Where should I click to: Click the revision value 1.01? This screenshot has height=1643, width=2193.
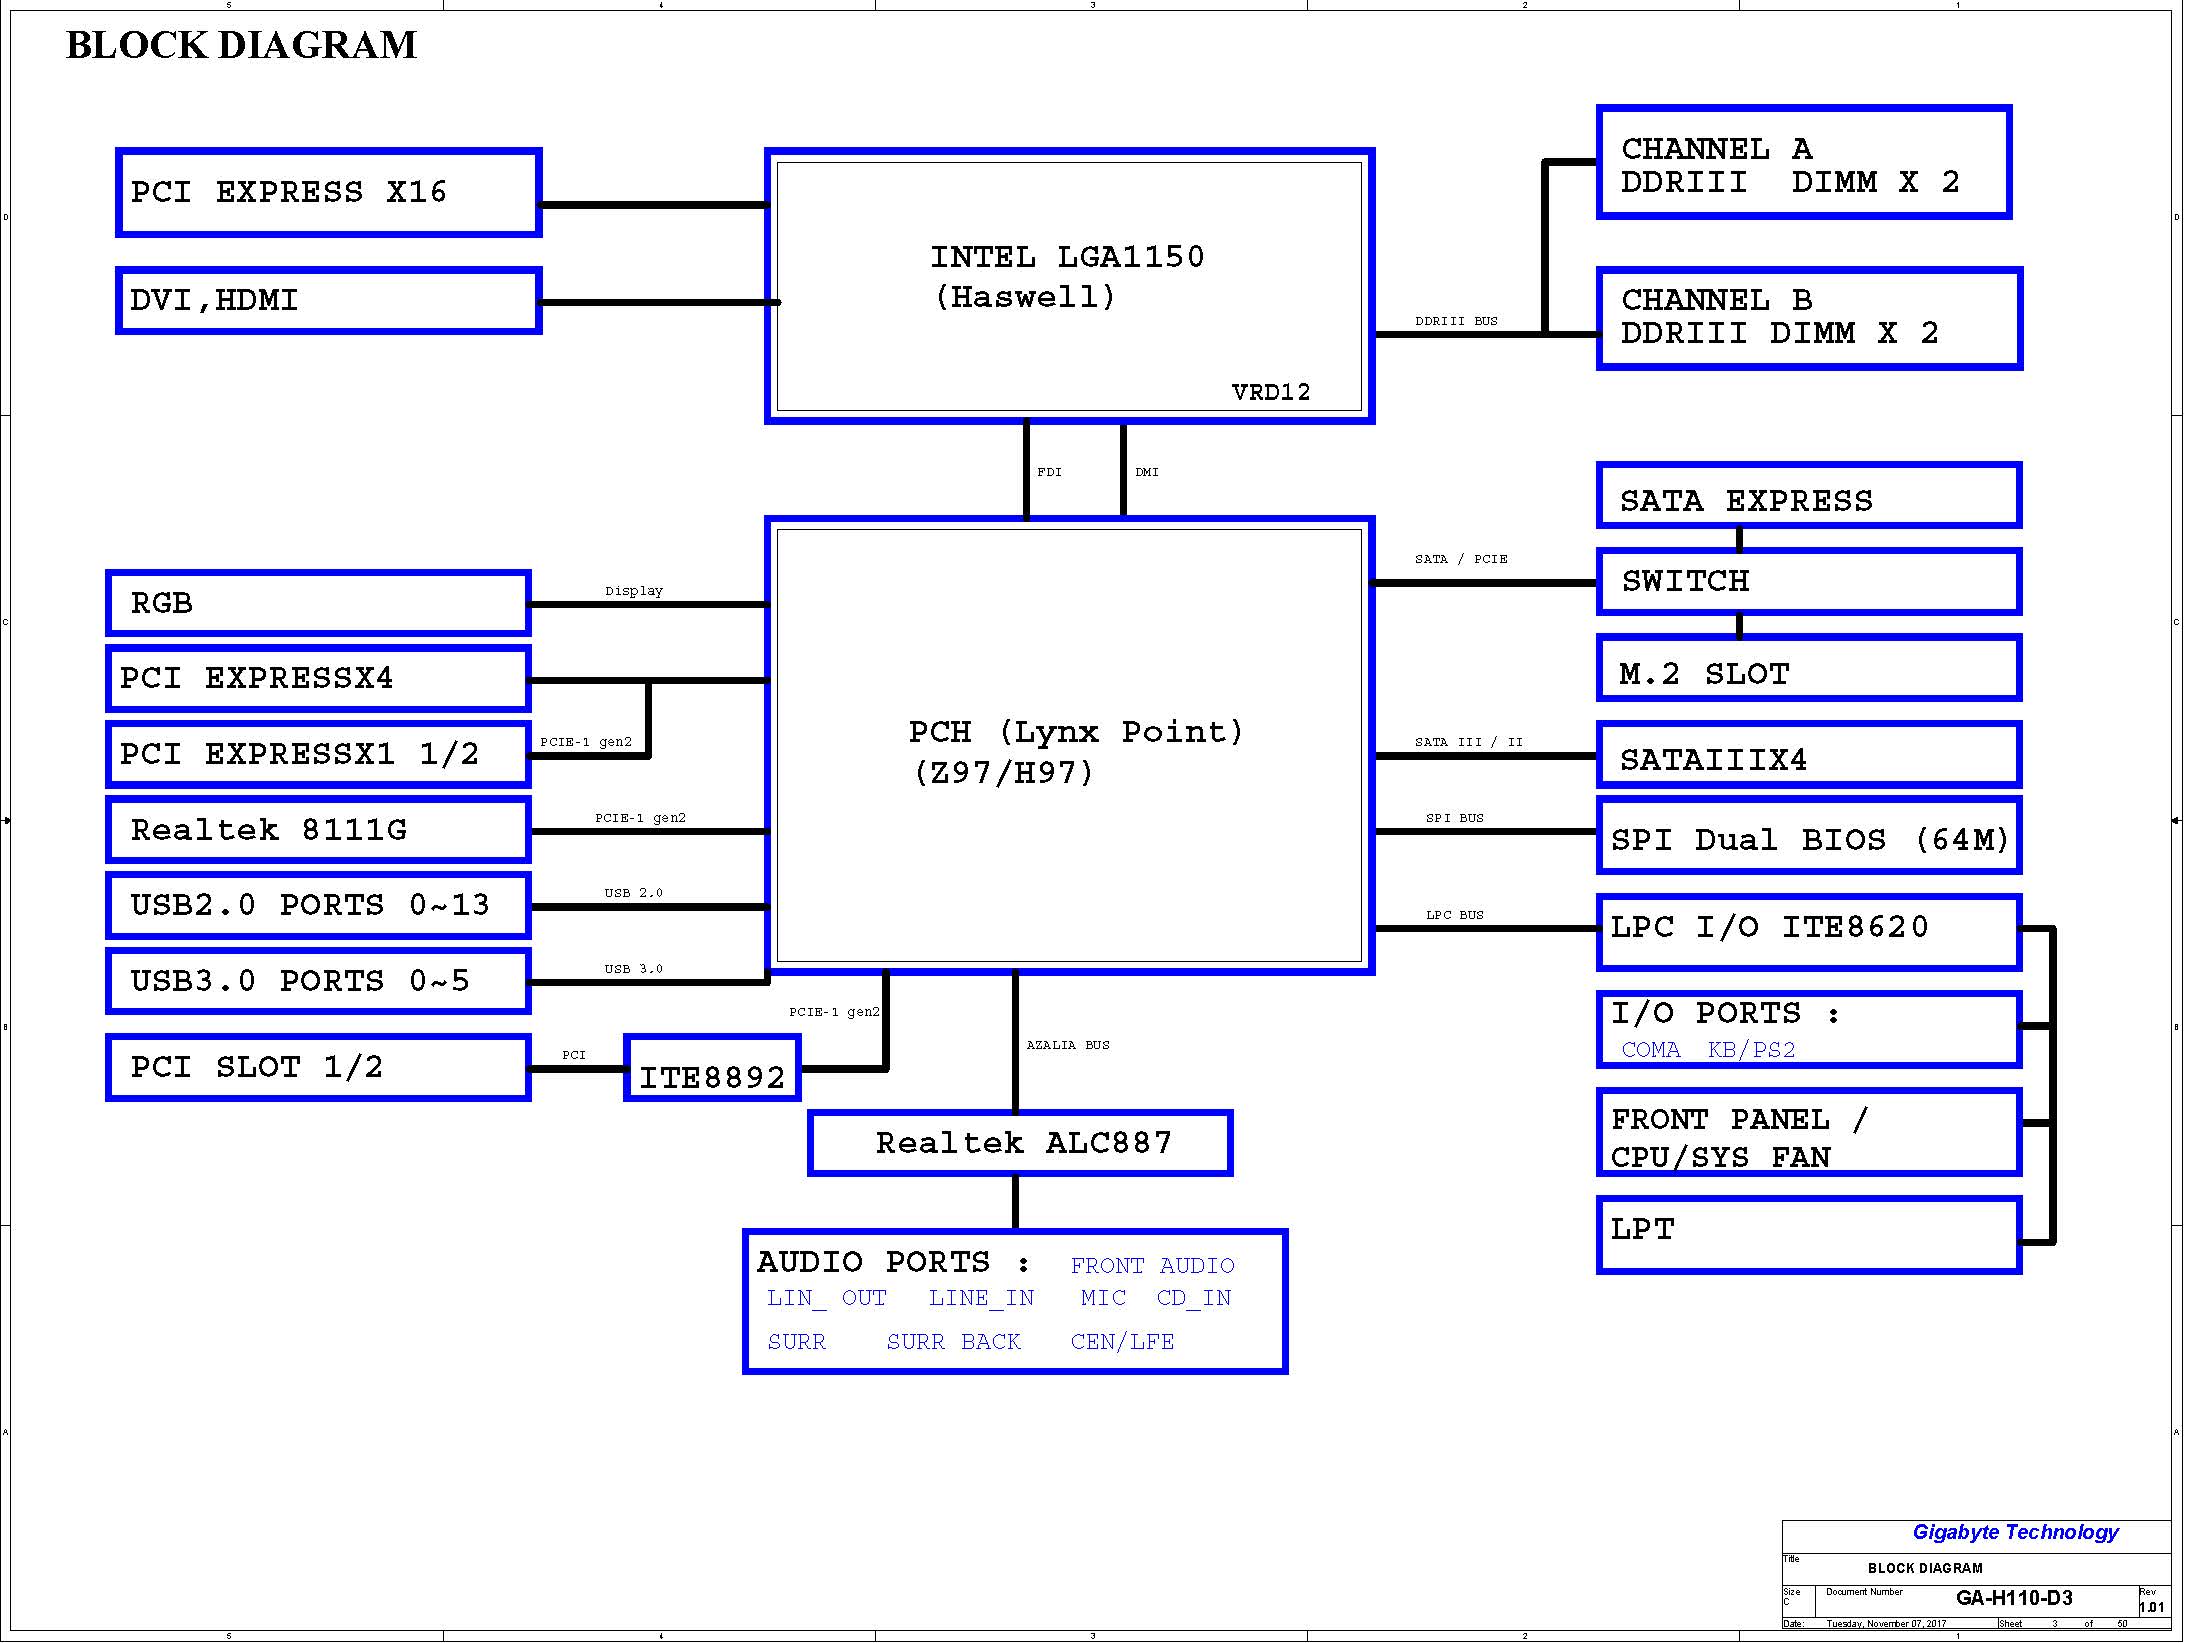point(2151,1608)
